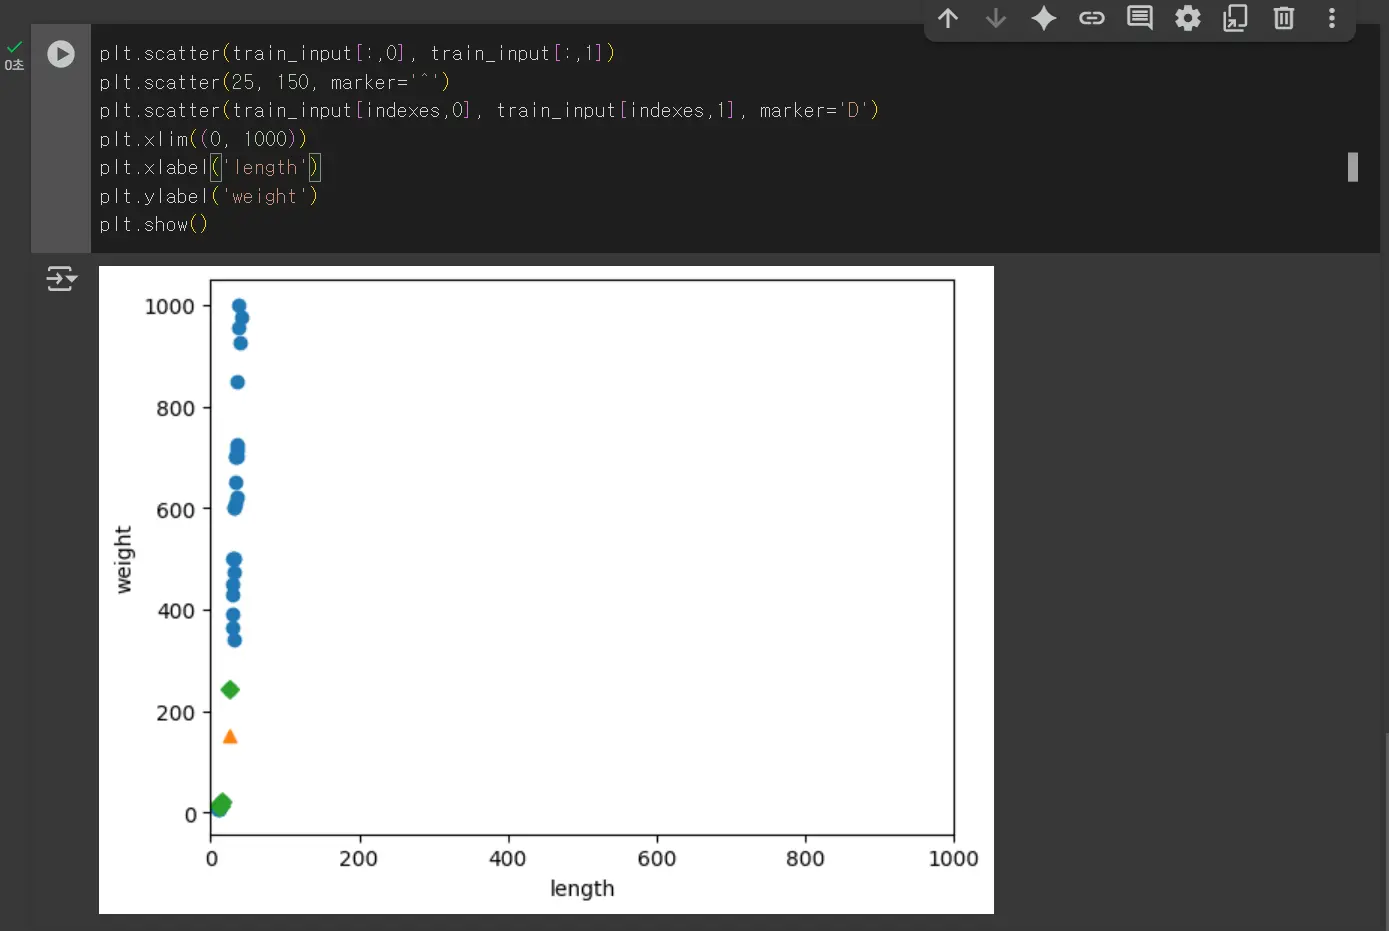Mirror cell in tab icon
The image size is (1389, 931).
coord(1236,18)
